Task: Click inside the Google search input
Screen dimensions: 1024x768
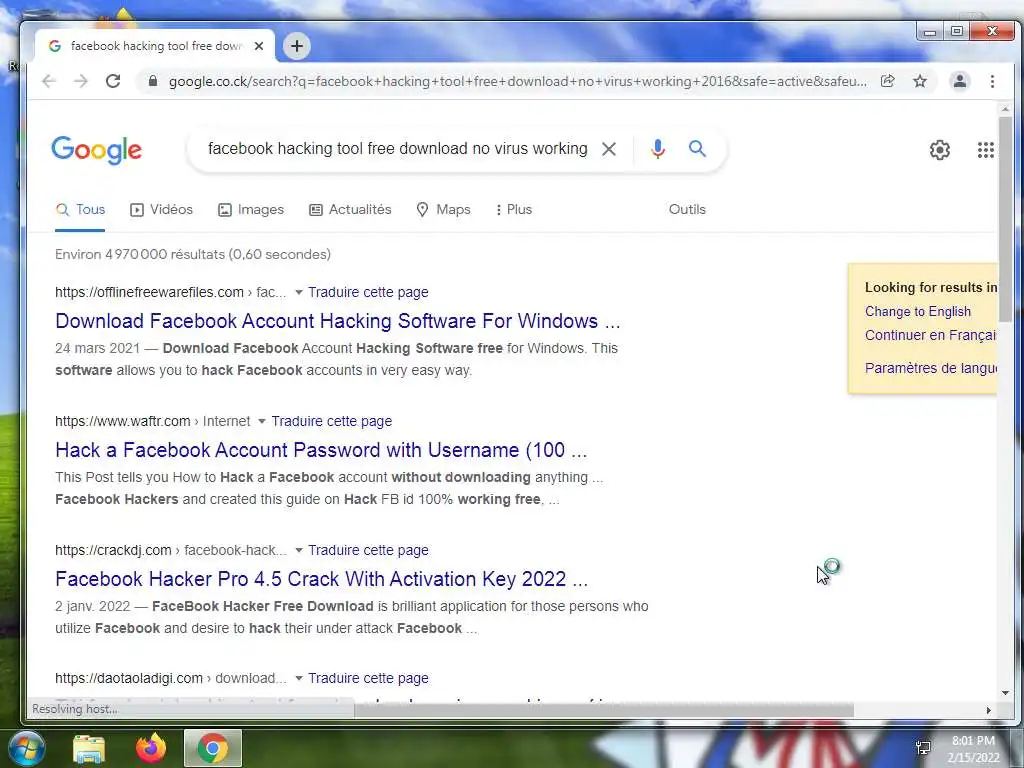Action: (397, 149)
